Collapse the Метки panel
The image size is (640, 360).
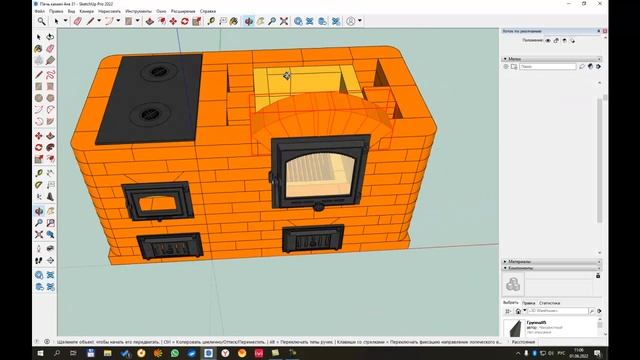click(505, 59)
